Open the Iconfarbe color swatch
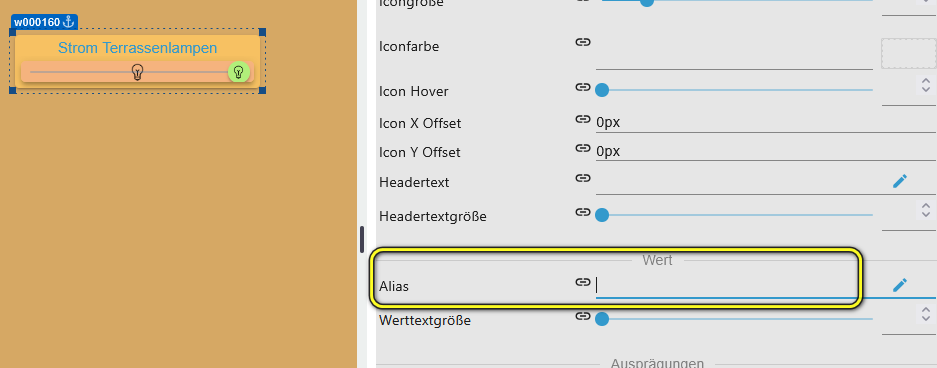 point(908,54)
